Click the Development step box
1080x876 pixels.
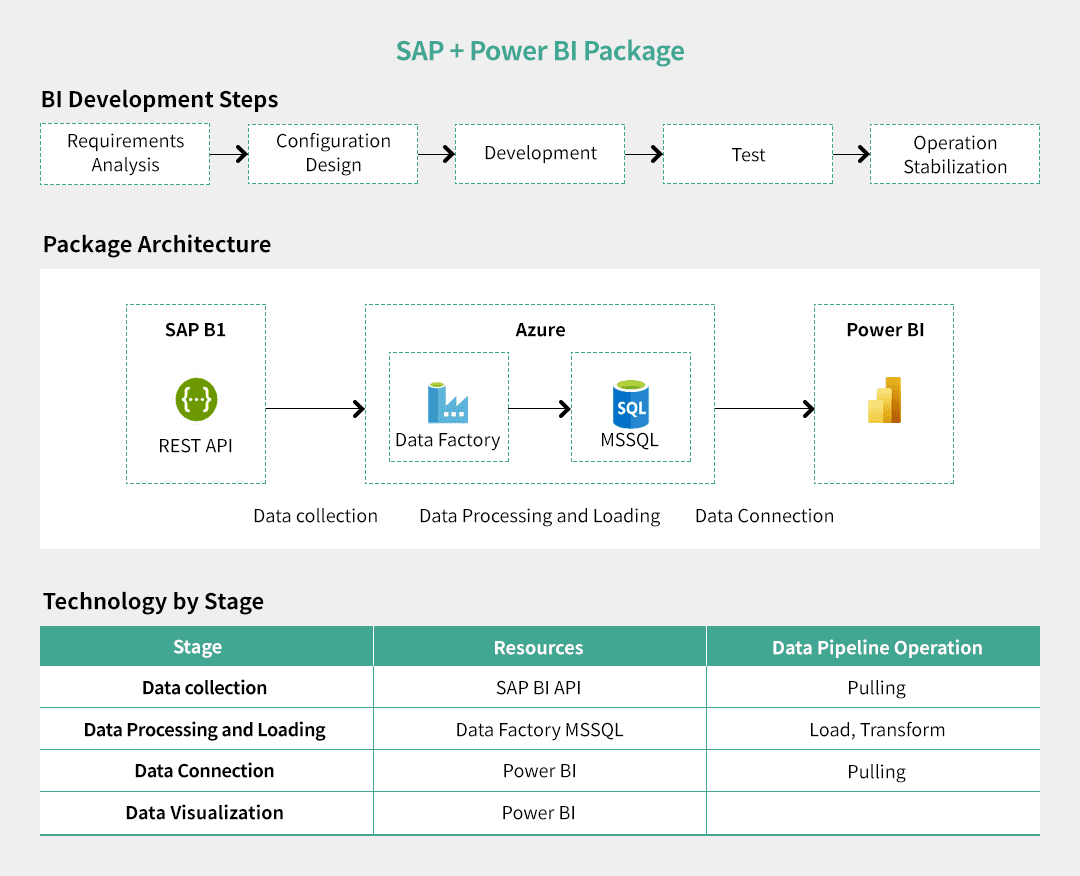point(540,154)
